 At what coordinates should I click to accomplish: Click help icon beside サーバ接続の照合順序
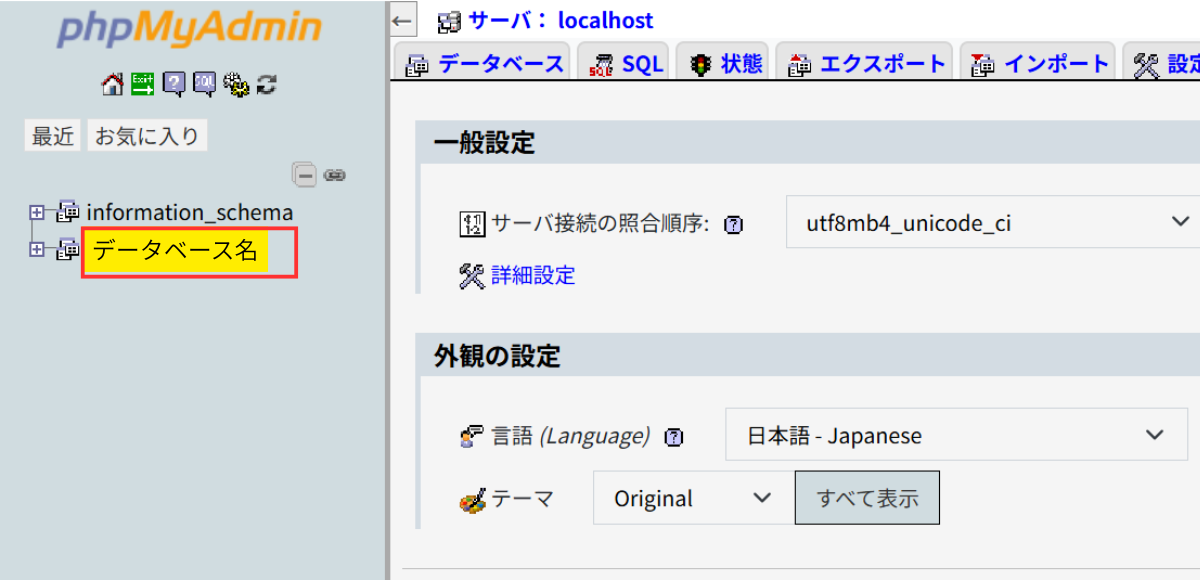click(733, 225)
